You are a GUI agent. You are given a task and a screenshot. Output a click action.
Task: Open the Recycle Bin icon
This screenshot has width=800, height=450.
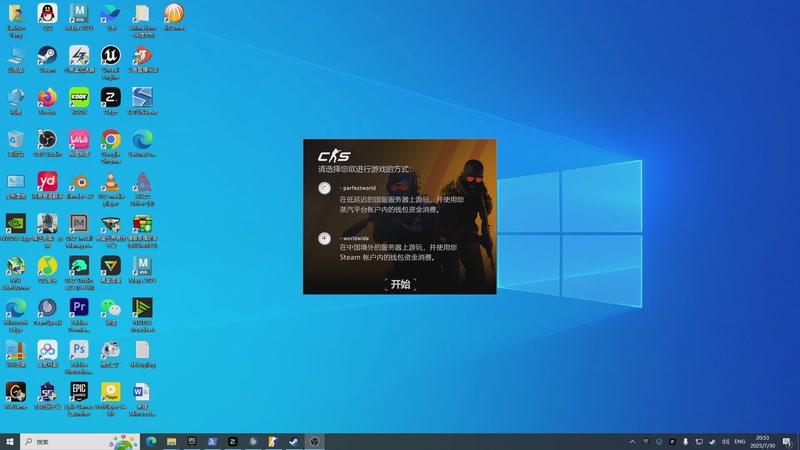[16, 143]
